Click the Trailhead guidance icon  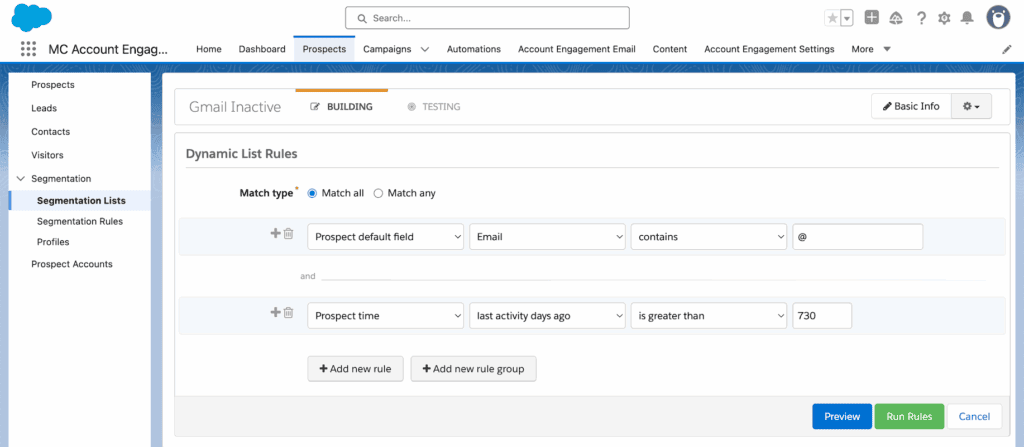pyautogui.click(x=896, y=18)
